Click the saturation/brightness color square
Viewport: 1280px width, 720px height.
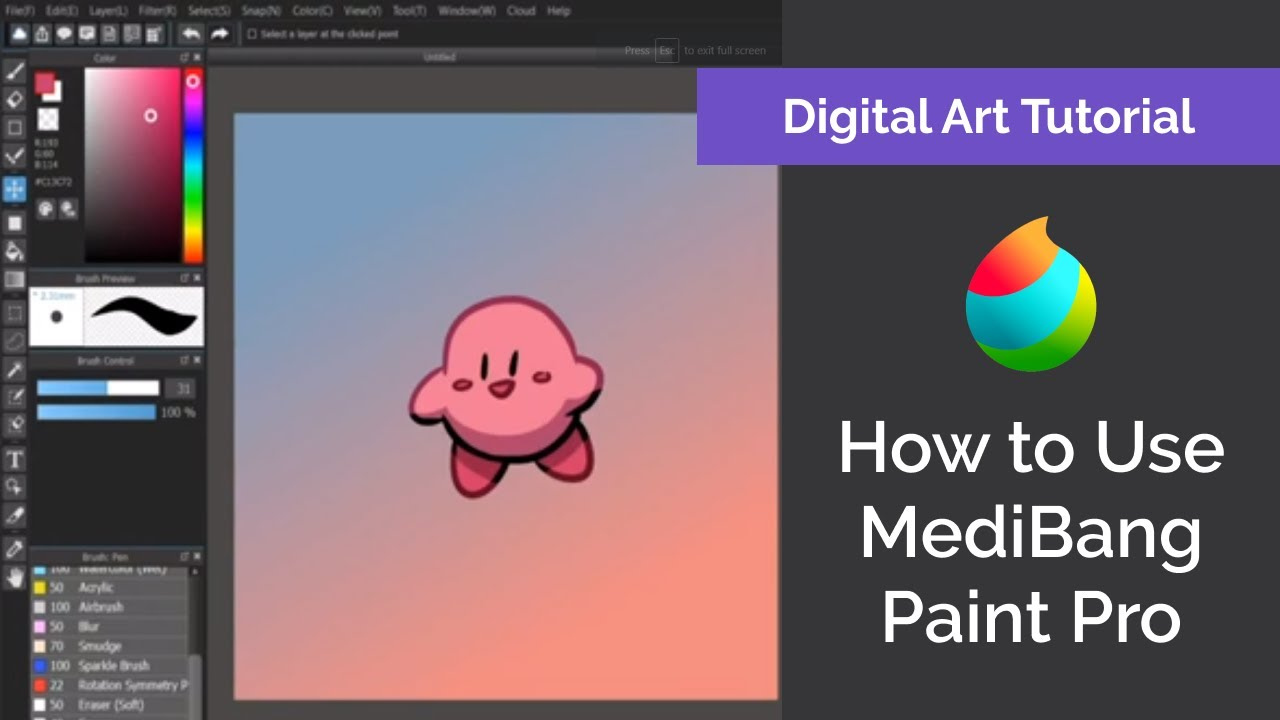(x=132, y=166)
